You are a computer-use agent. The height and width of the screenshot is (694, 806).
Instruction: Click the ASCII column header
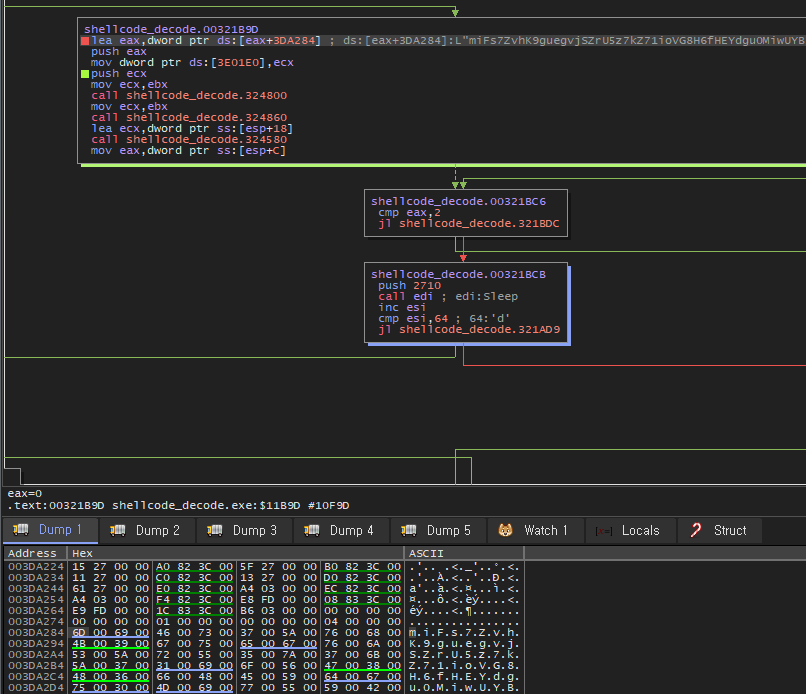425,553
